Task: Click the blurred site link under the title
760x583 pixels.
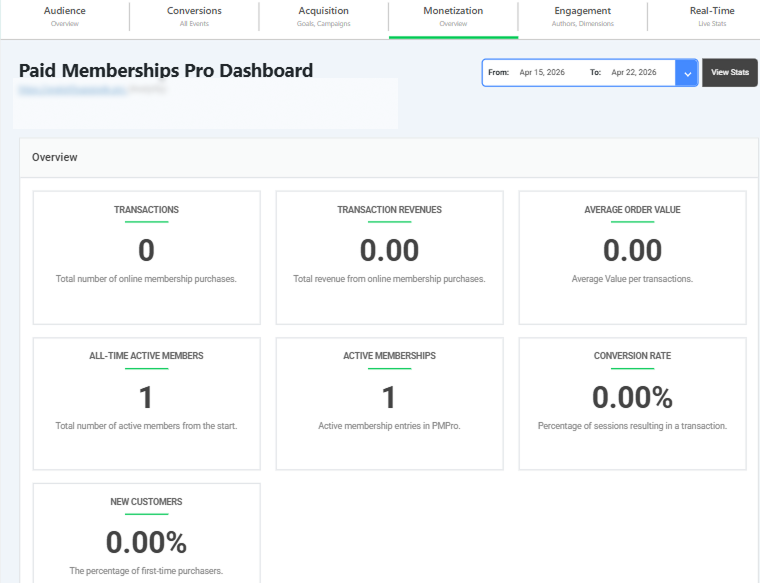Action: 73,90
